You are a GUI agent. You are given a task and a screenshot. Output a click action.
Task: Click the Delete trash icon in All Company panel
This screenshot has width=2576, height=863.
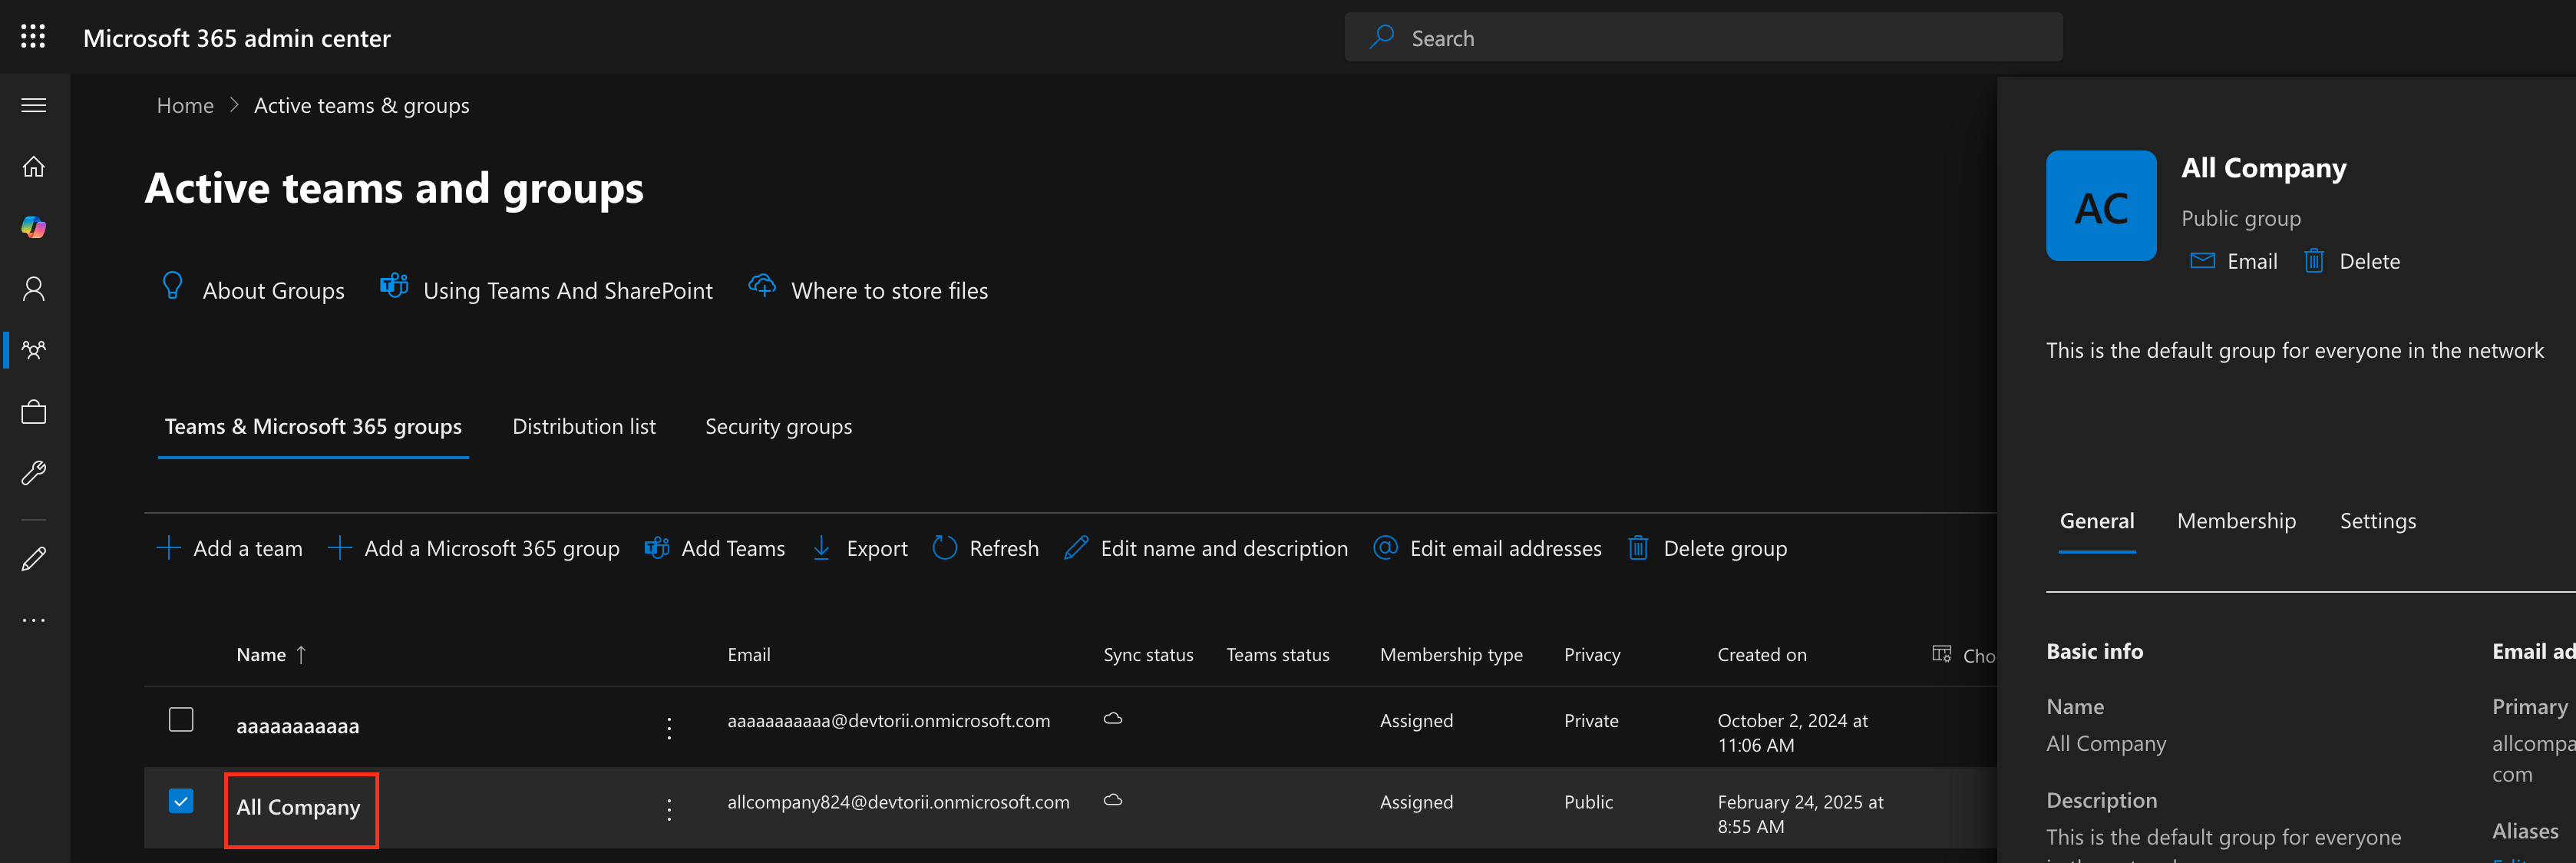pos(2314,261)
